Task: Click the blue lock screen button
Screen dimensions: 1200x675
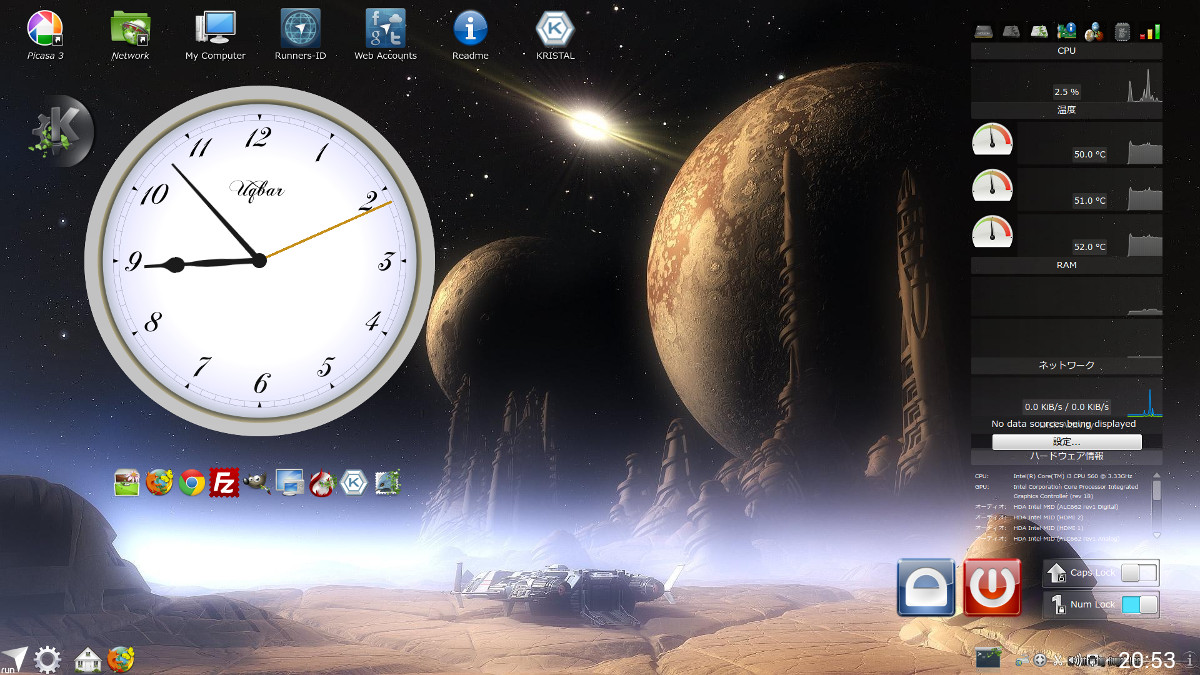Action: [x=926, y=587]
